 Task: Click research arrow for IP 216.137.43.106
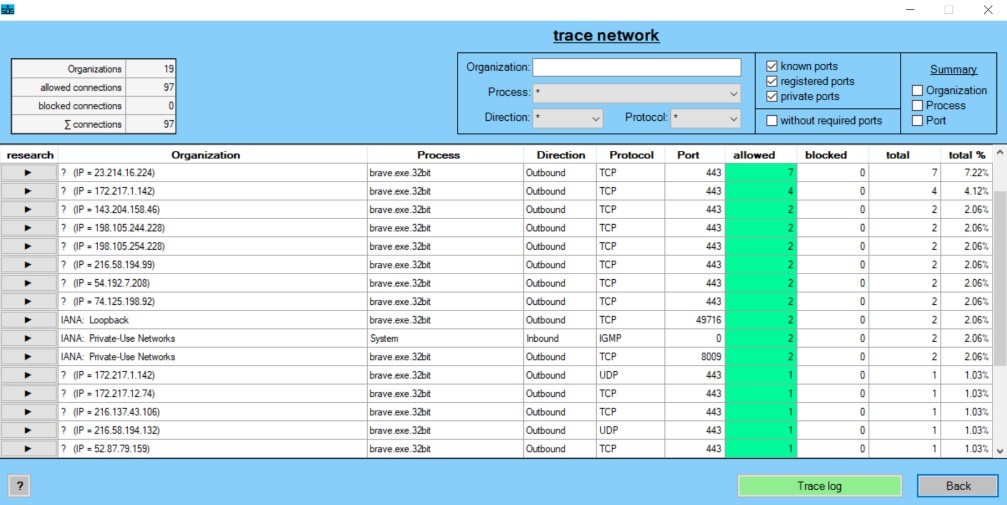(28, 412)
